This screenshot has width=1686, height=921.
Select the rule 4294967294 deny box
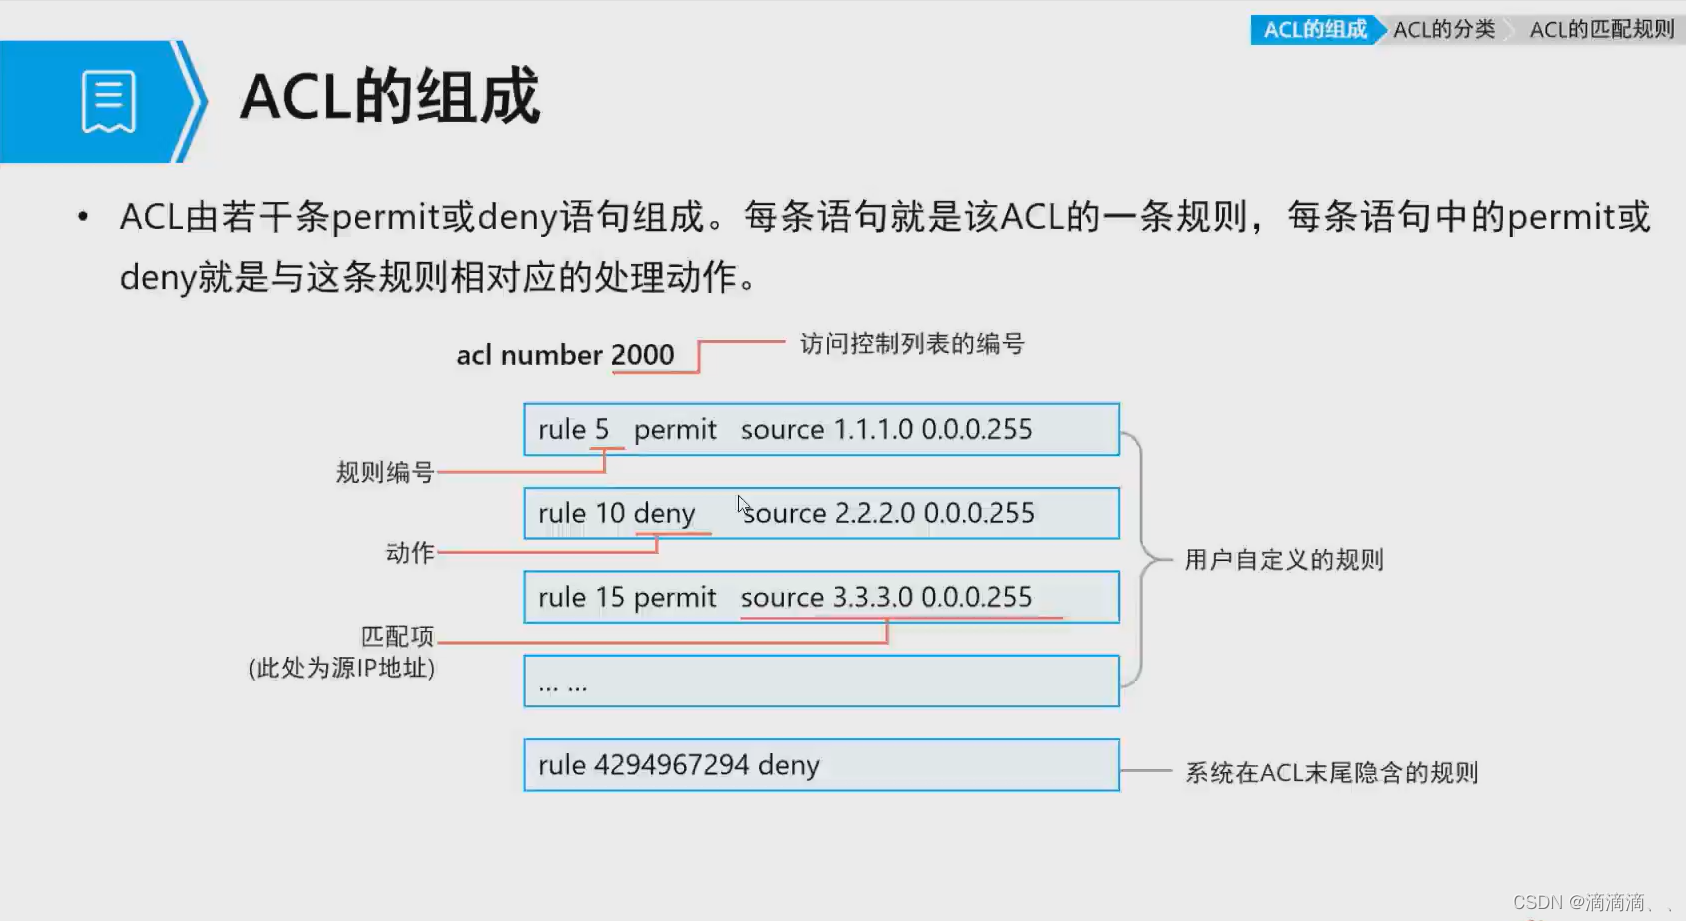(820, 765)
